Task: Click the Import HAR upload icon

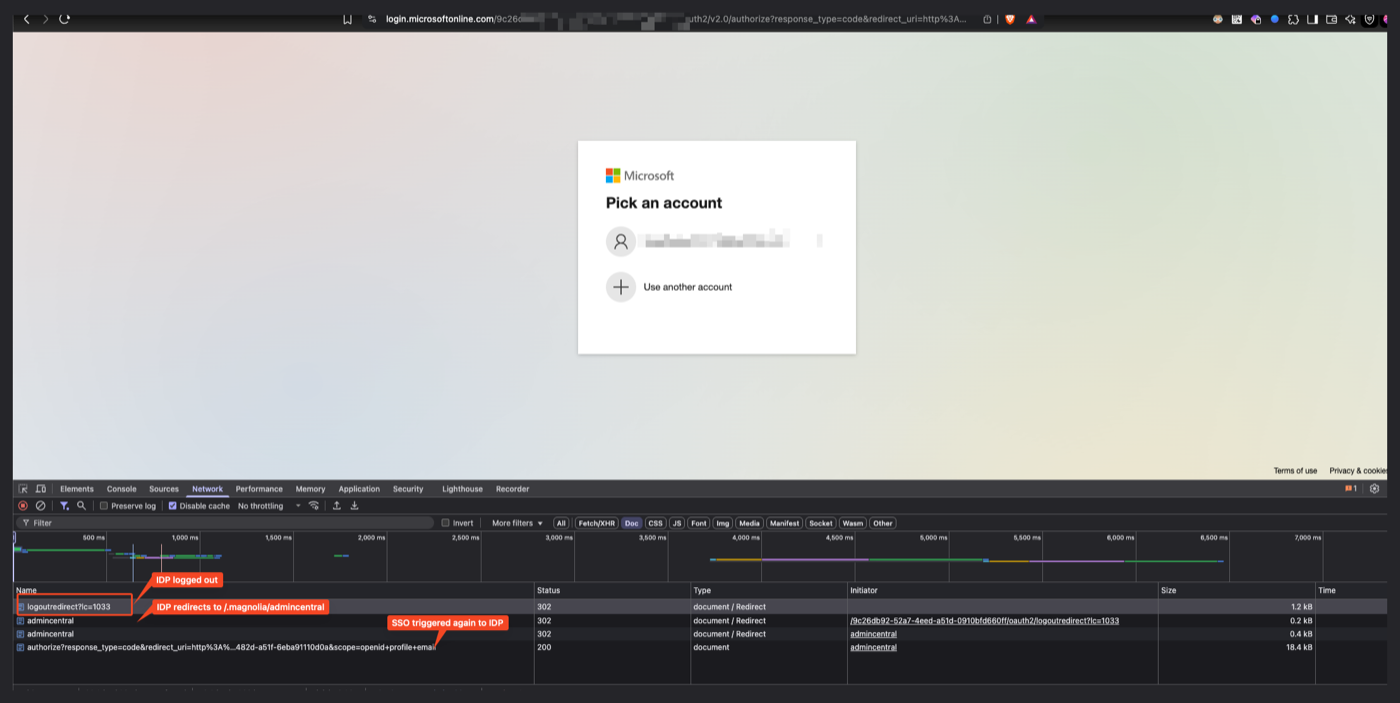Action: click(337, 506)
